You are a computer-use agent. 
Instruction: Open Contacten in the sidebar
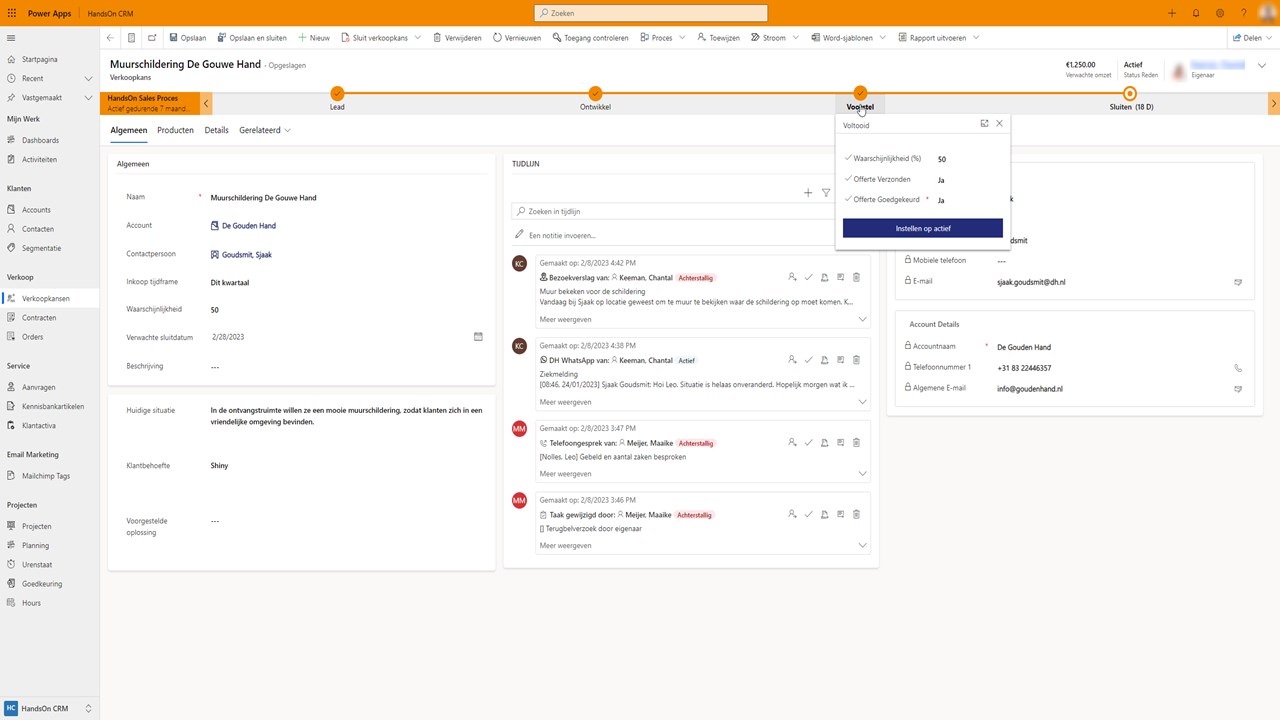pos(38,229)
